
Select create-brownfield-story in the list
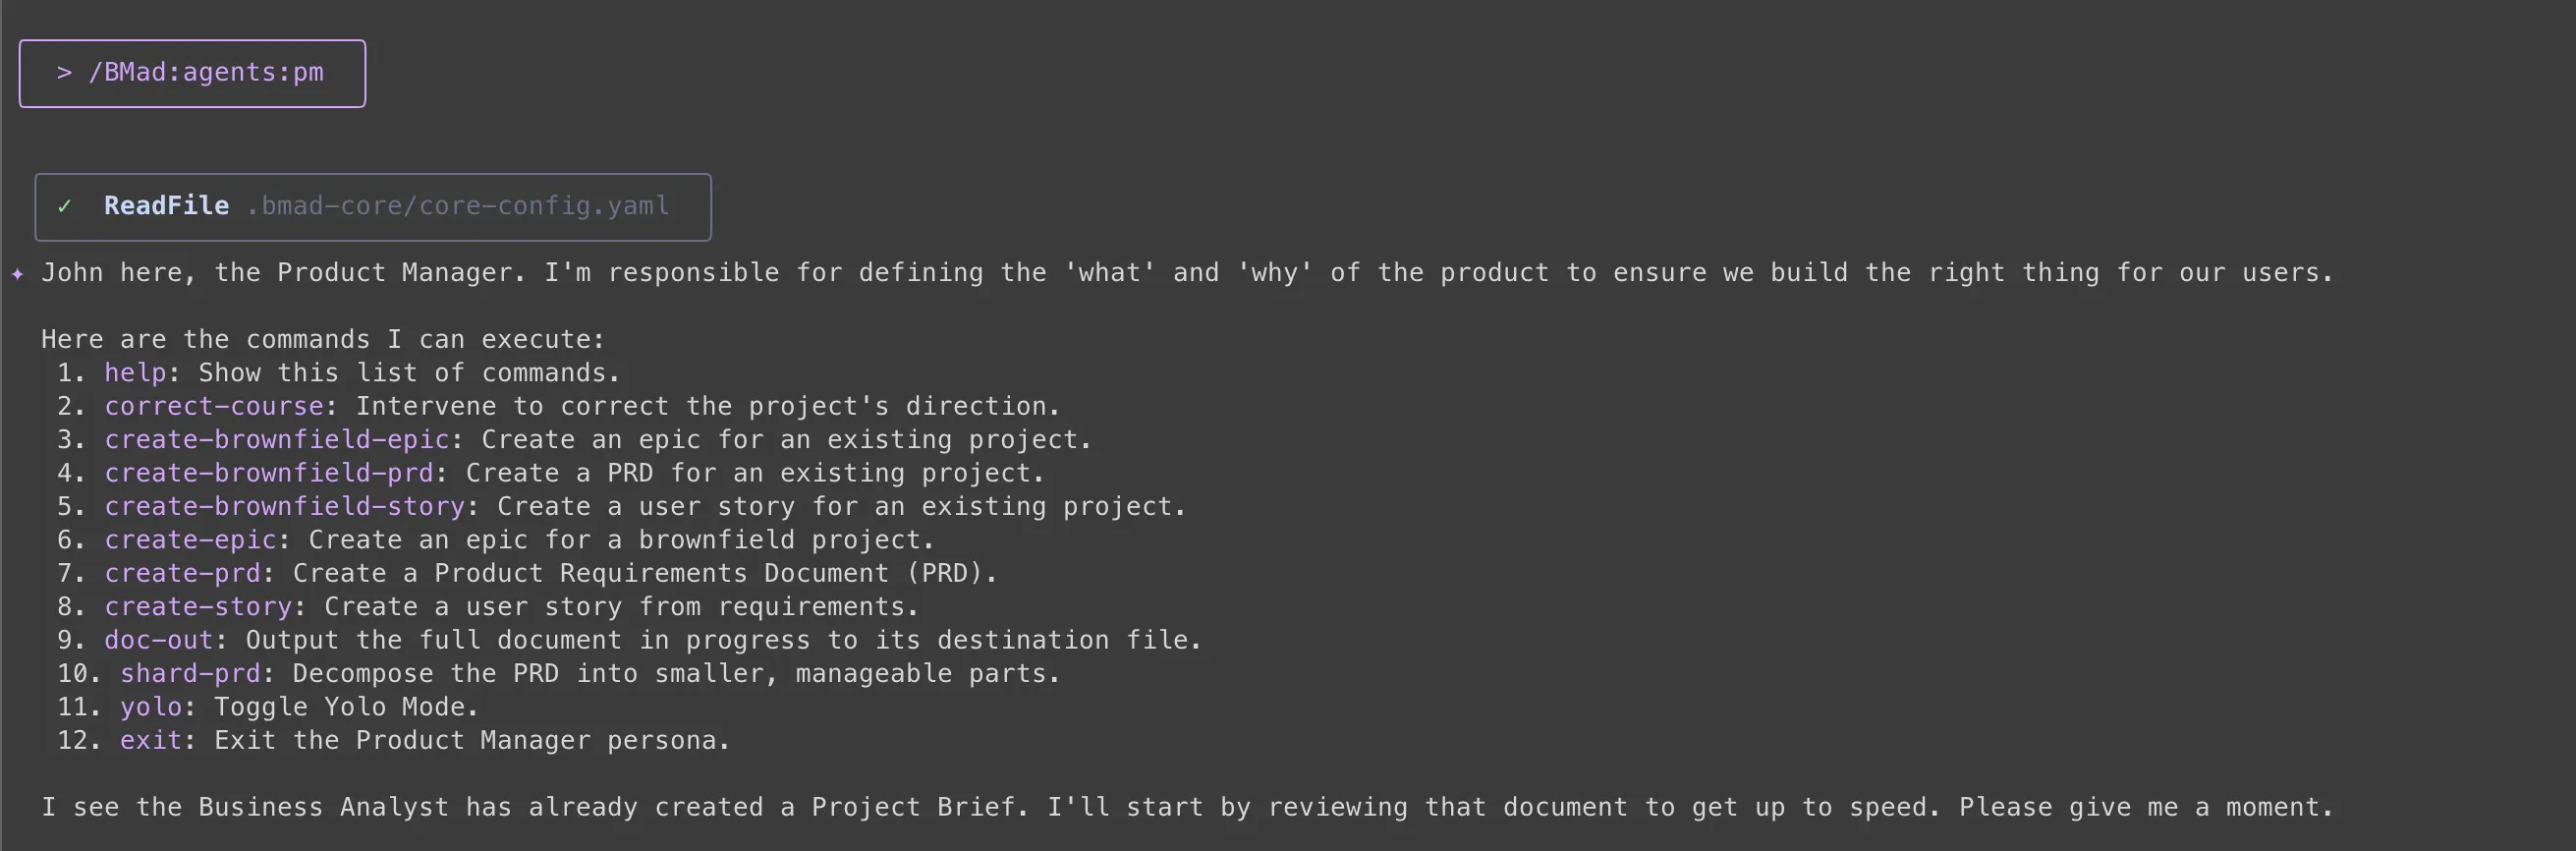coord(285,507)
